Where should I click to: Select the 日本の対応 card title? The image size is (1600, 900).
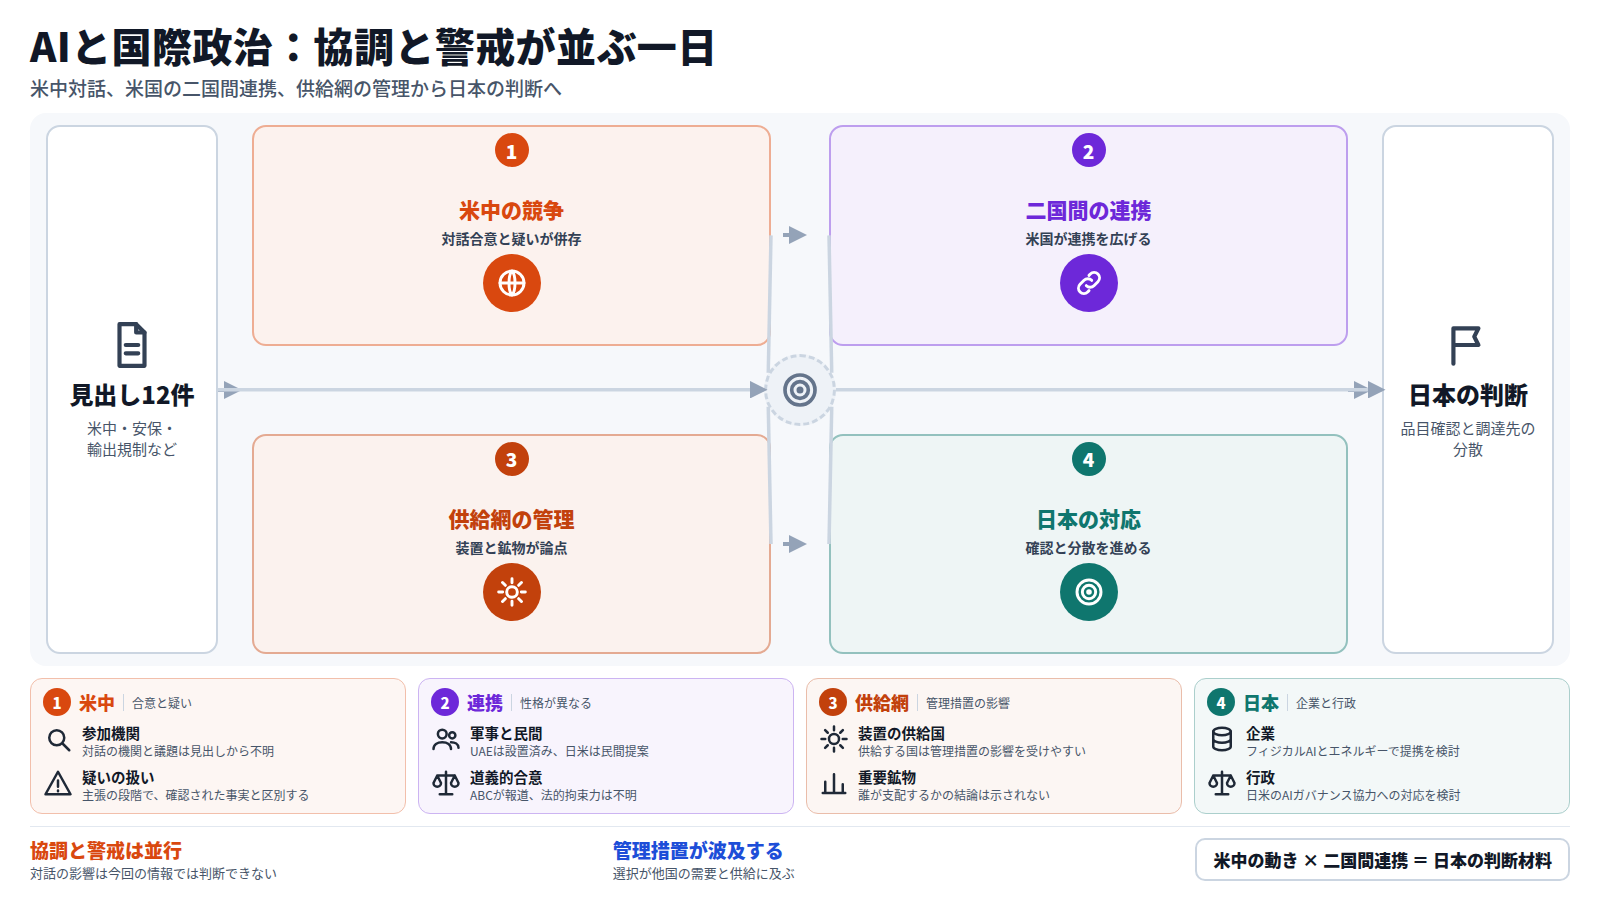1089,520
